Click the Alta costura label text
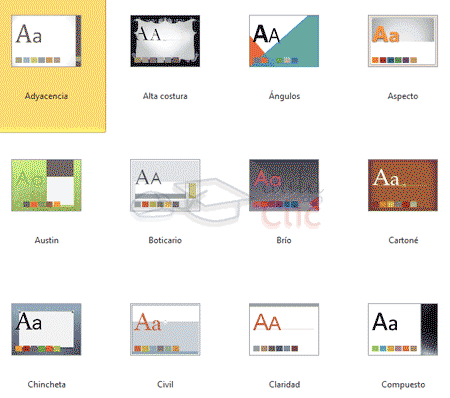 165,96
